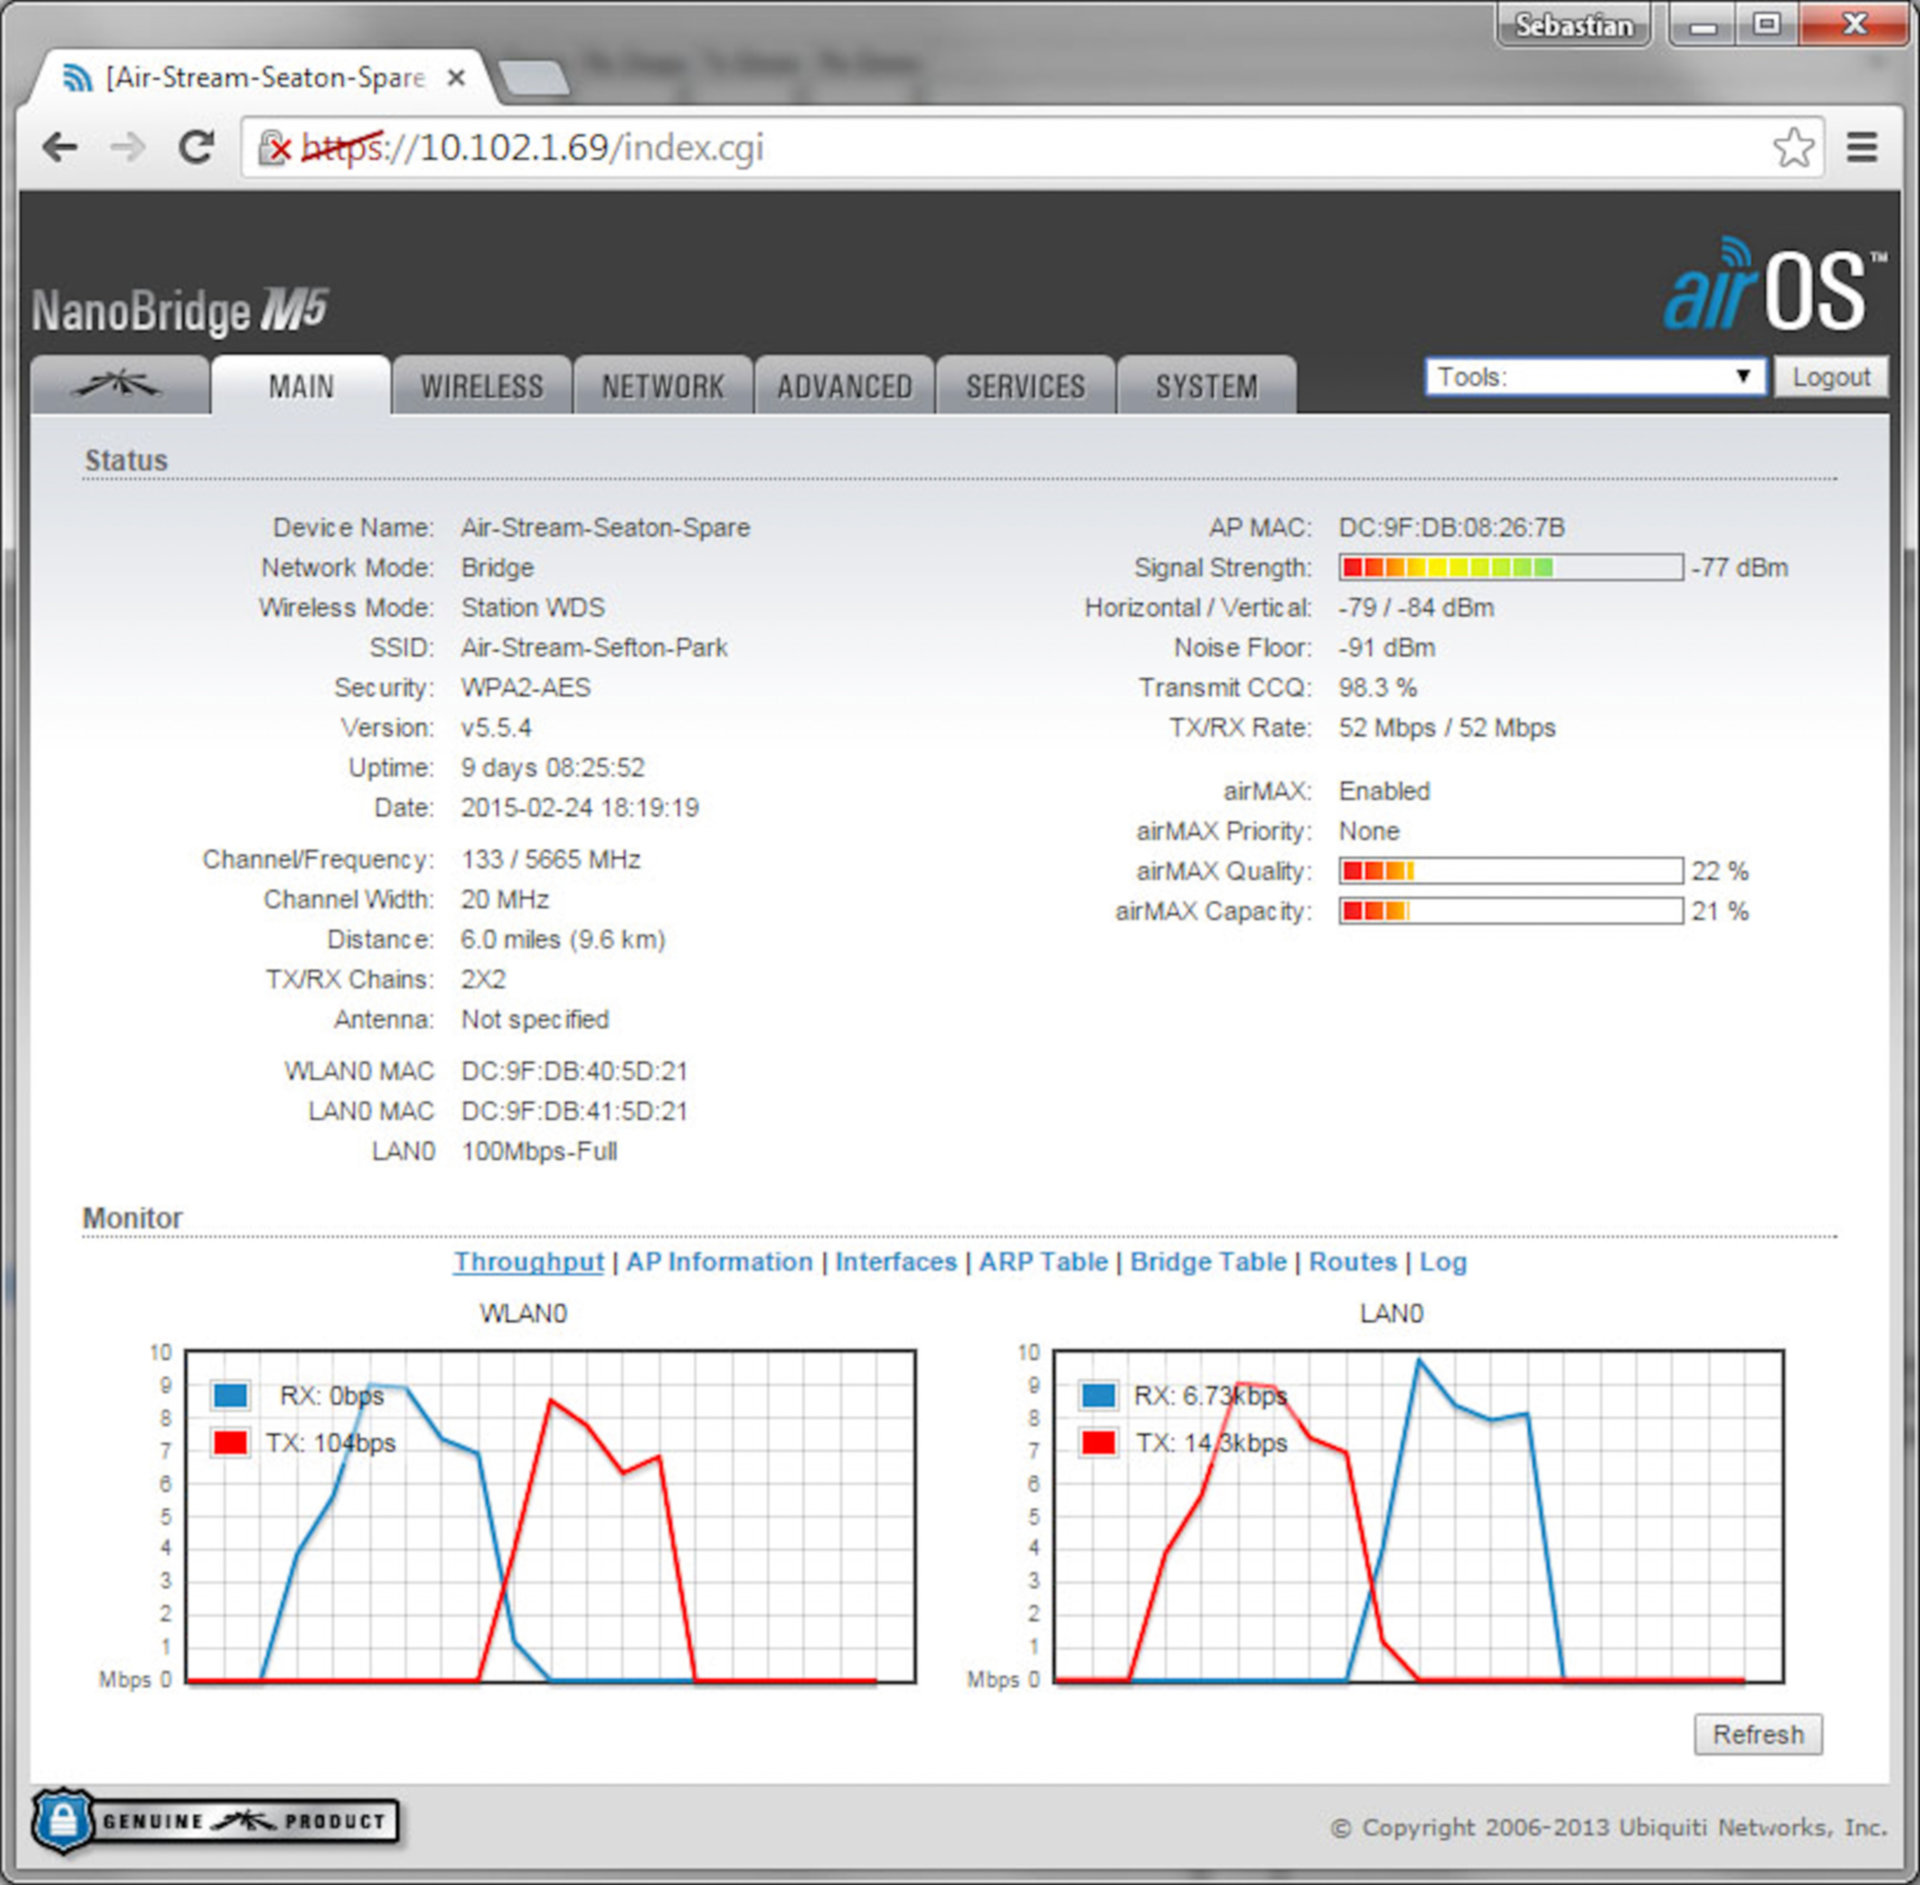Click the uptime value 9 days 08:25:52
Viewport: 1920px width, 1885px height.
coord(552,767)
